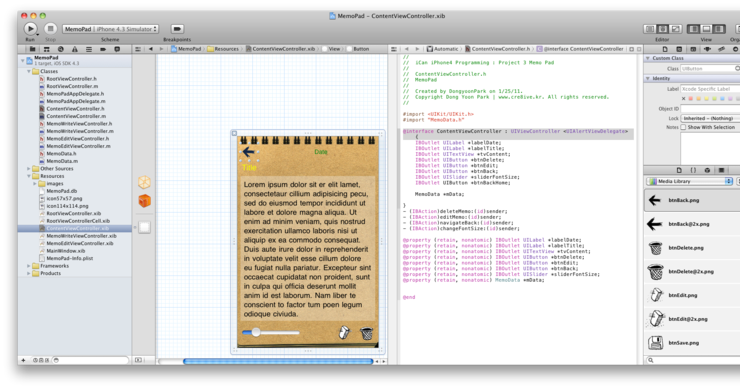The image size is (740, 389).
Task: Show the Project navigator folder icon
Action: coord(32,49)
